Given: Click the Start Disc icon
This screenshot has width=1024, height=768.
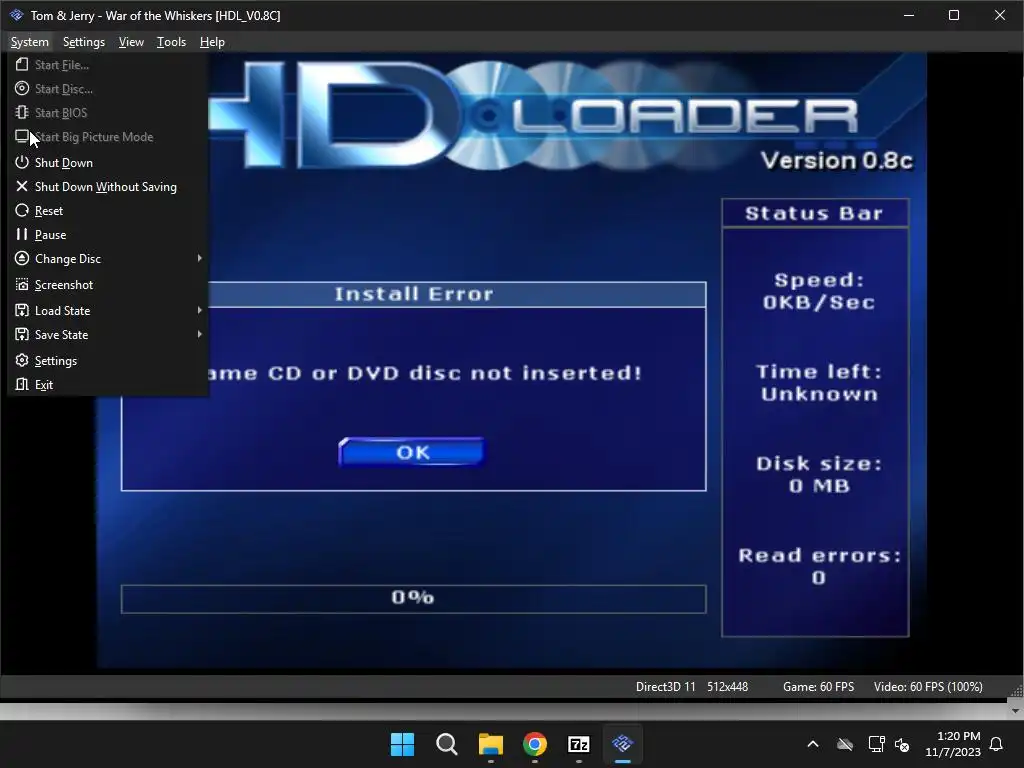Looking at the screenshot, I should point(22,89).
